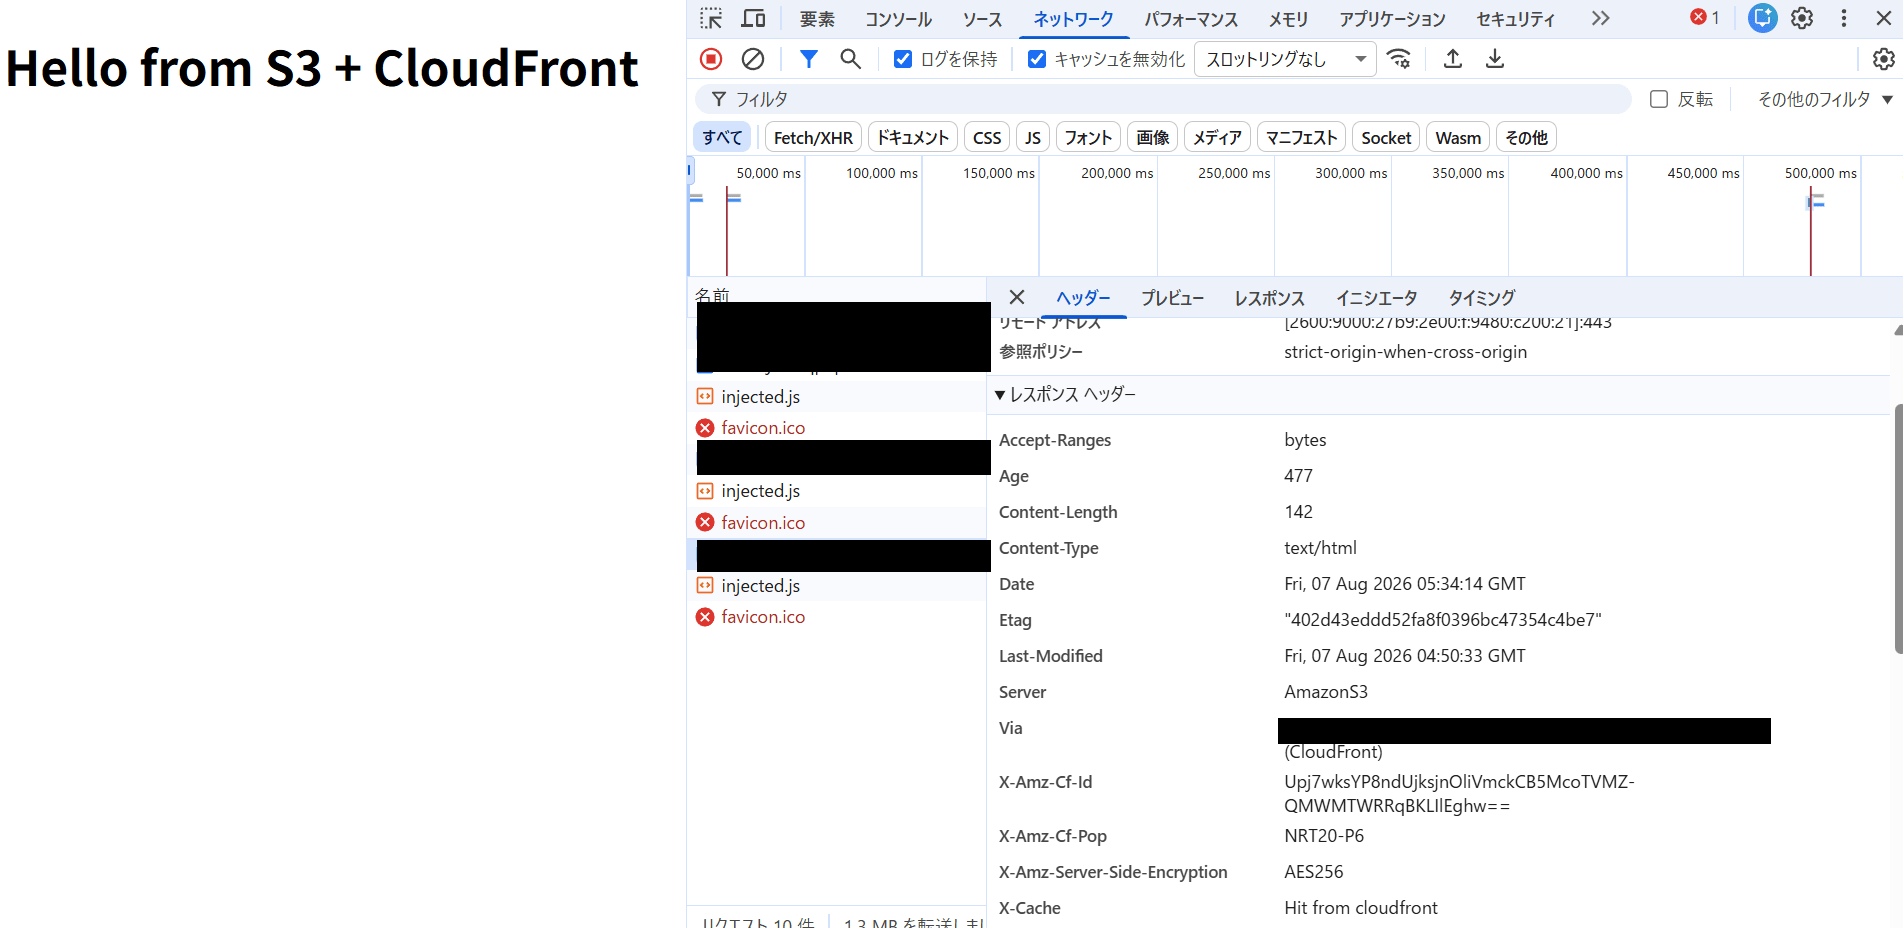Viewport: 1903px width, 928px height.
Task: Filter by フォント requests
Action: pyautogui.click(x=1088, y=137)
